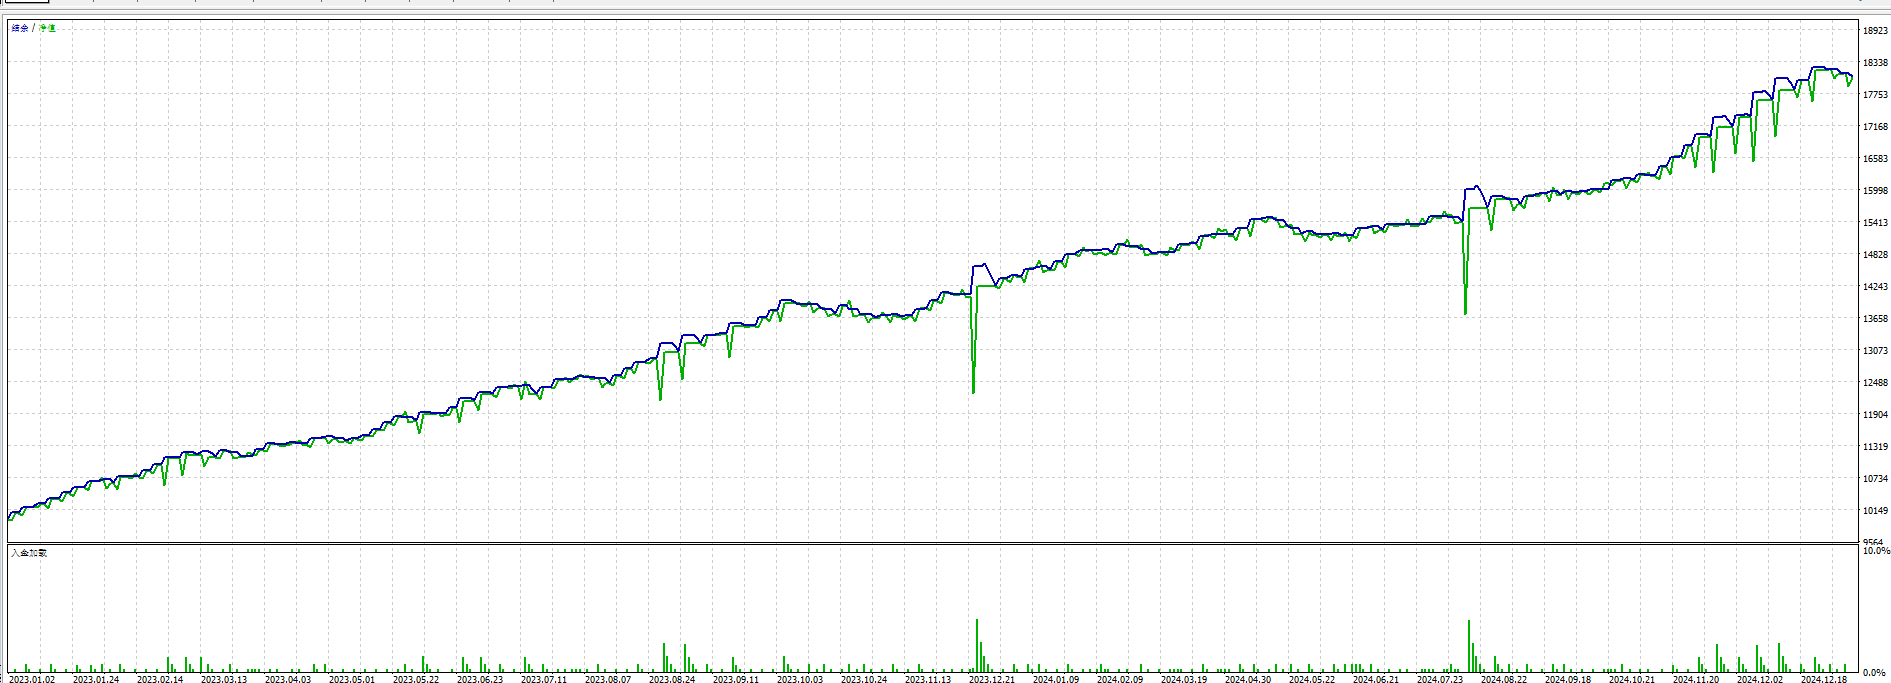Click the 10149 axis value
The image size is (1891, 683).
coord(1875,511)
